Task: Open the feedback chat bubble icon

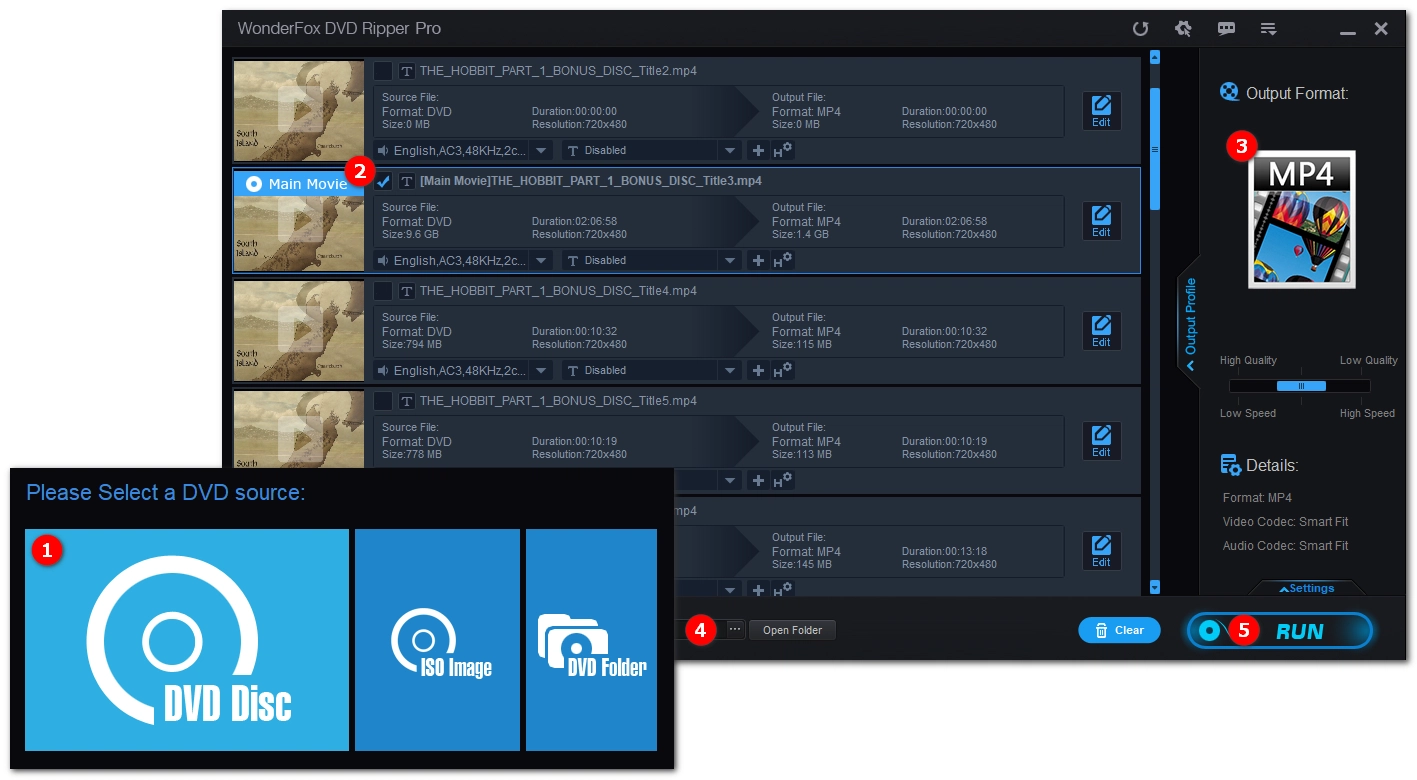Action: click(1226, 29)
